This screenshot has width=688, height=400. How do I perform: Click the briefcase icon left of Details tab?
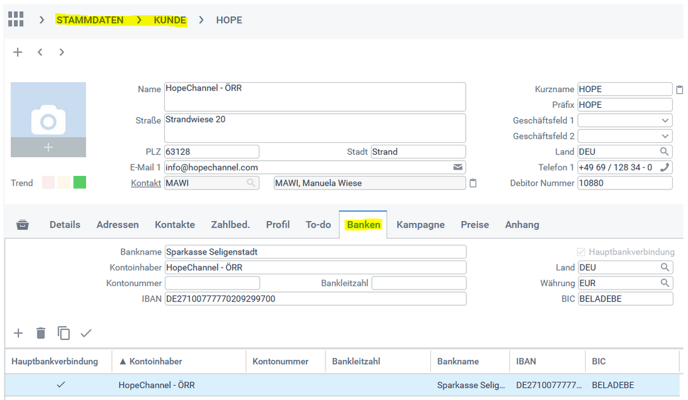(22, 225)
